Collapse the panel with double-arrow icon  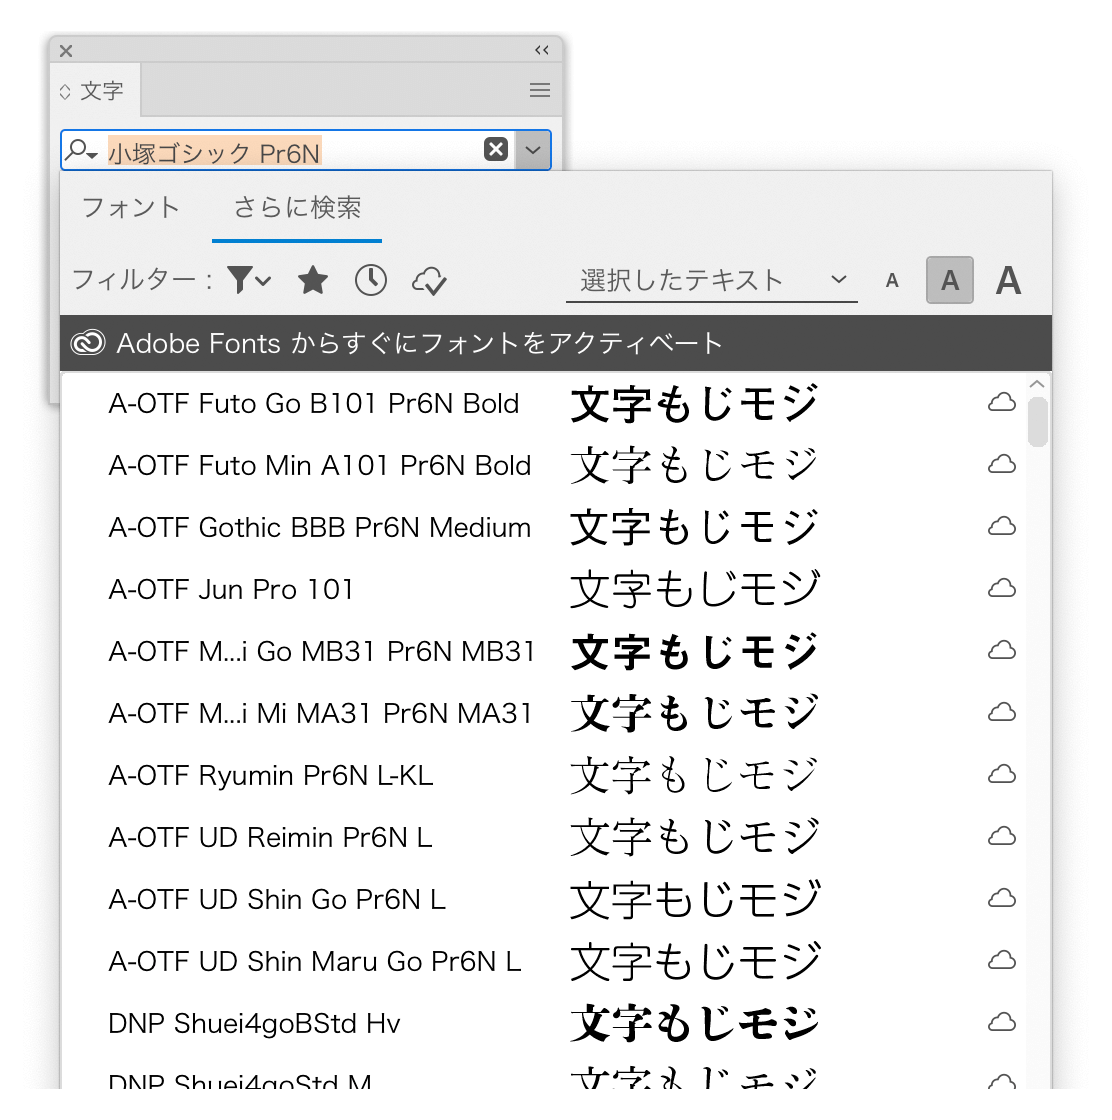coord(542,50)
